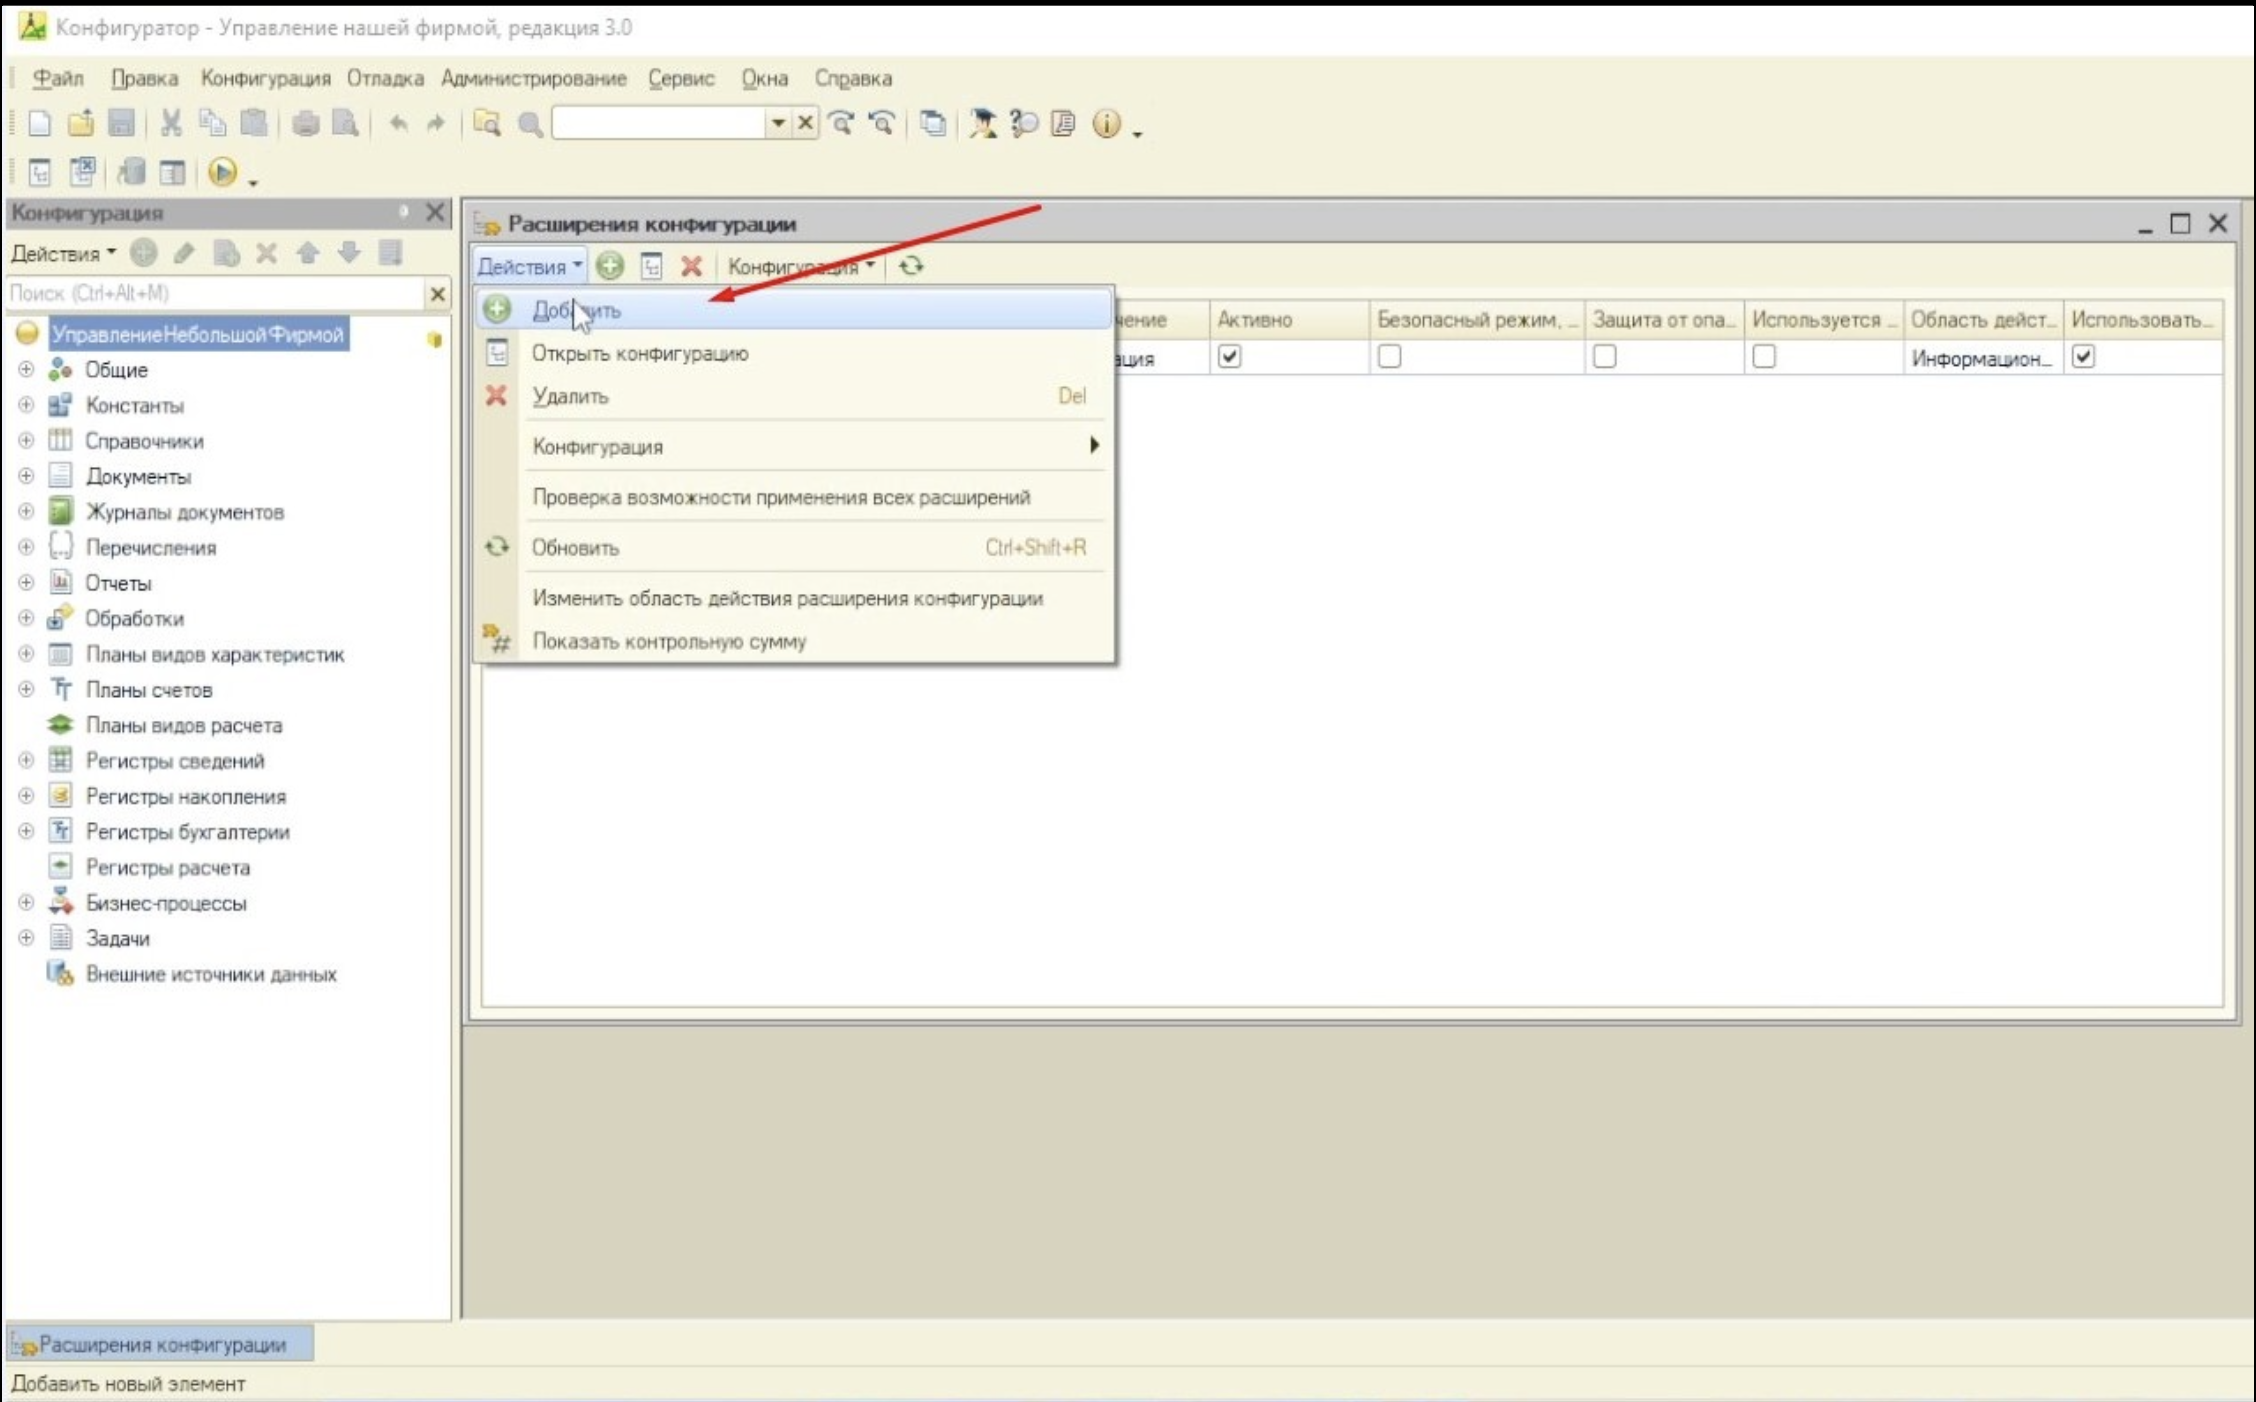Click green plus Add icon in extensions toolbar
This screenshot has height=1402, width=2256.
610,266
